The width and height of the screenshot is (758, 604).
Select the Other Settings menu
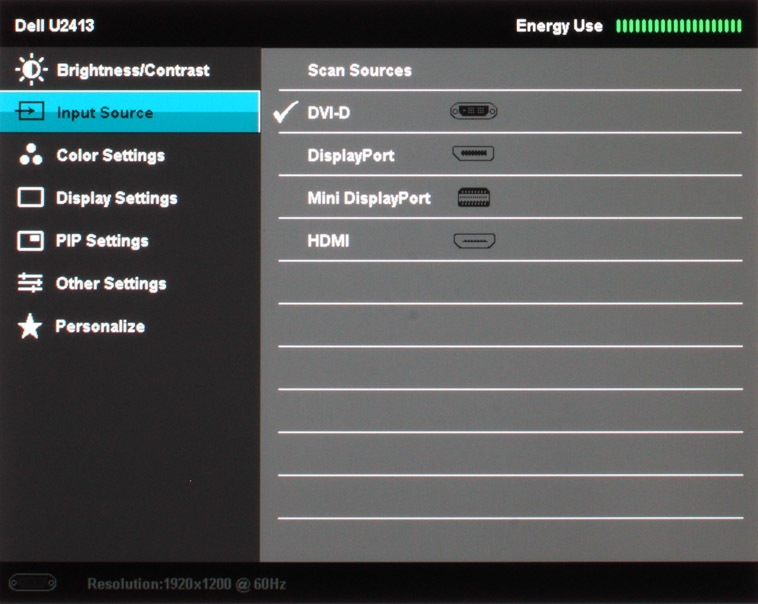click(x=130, y=283)
